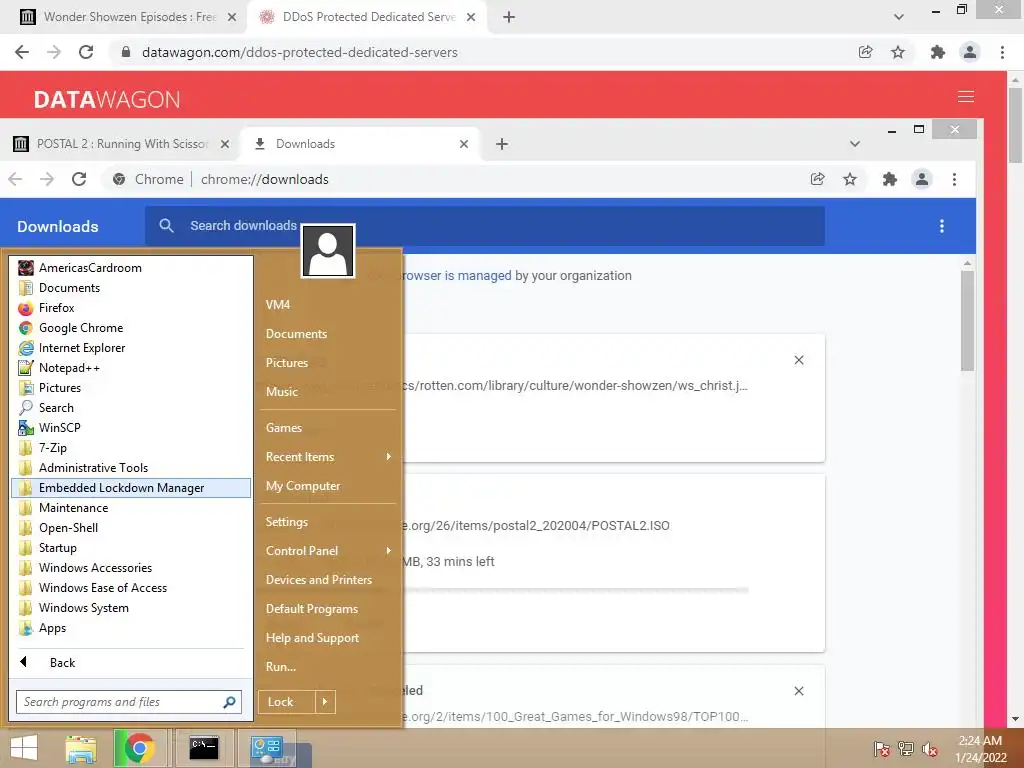Open the Downloads page three-dot menu
Image resolution: width=1024 pixels, height=768 pixels.
pos(942,226)
